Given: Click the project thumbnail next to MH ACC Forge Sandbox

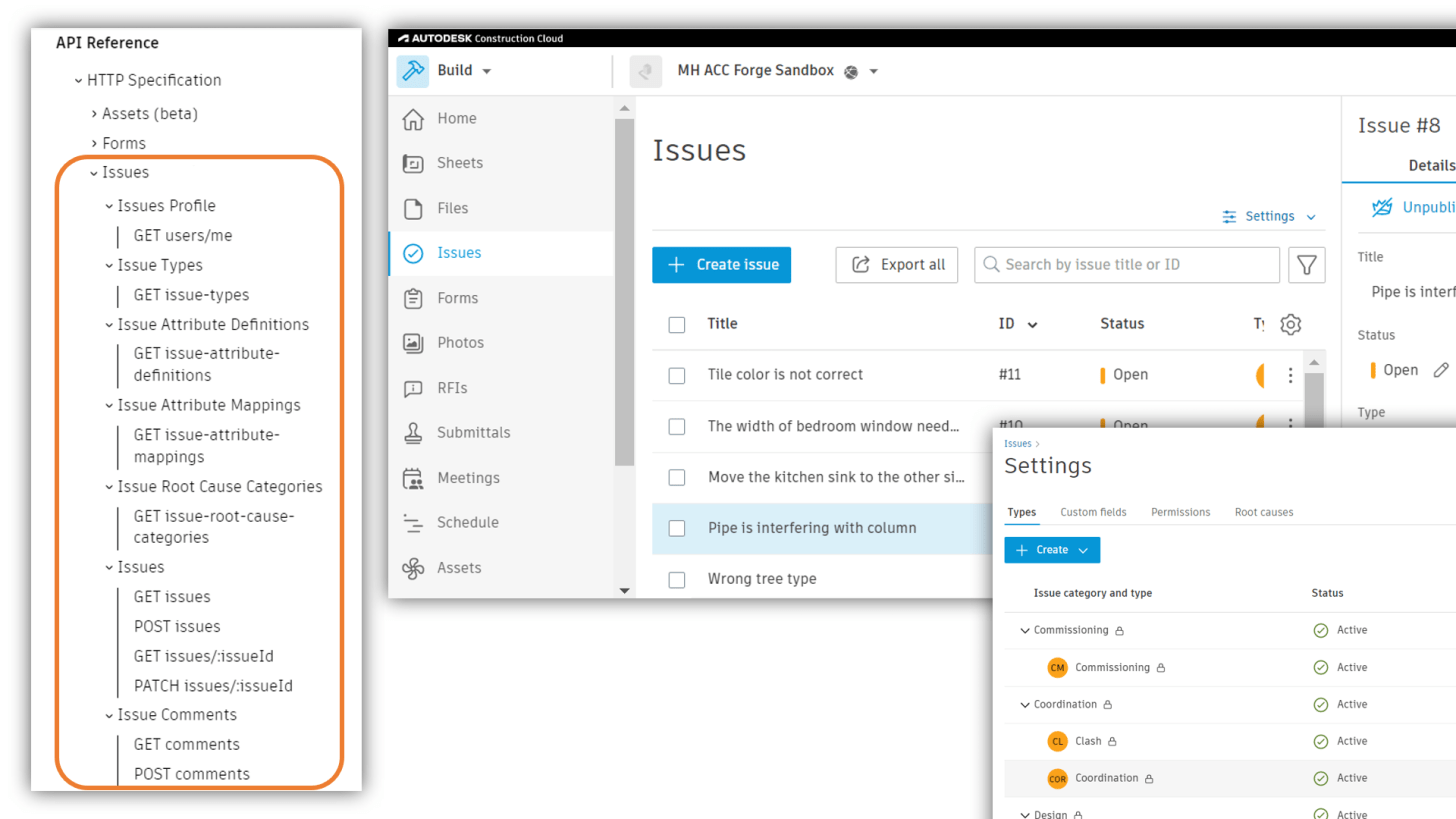Looking at the screenshot, I should (x=645, y=71).
